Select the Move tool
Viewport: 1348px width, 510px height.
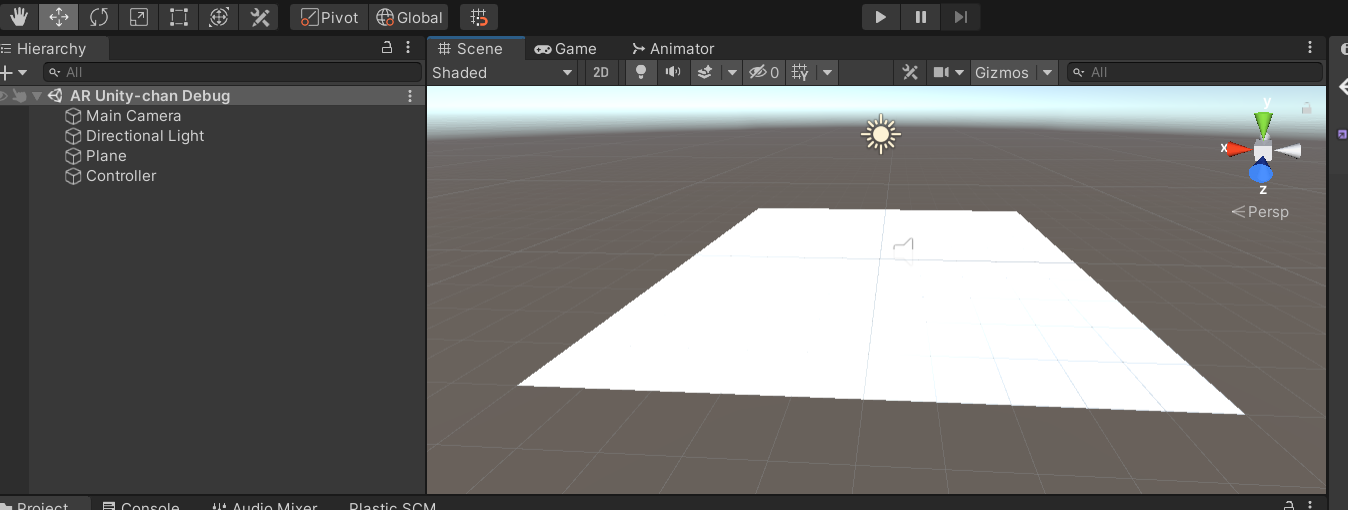click(59, 17)
